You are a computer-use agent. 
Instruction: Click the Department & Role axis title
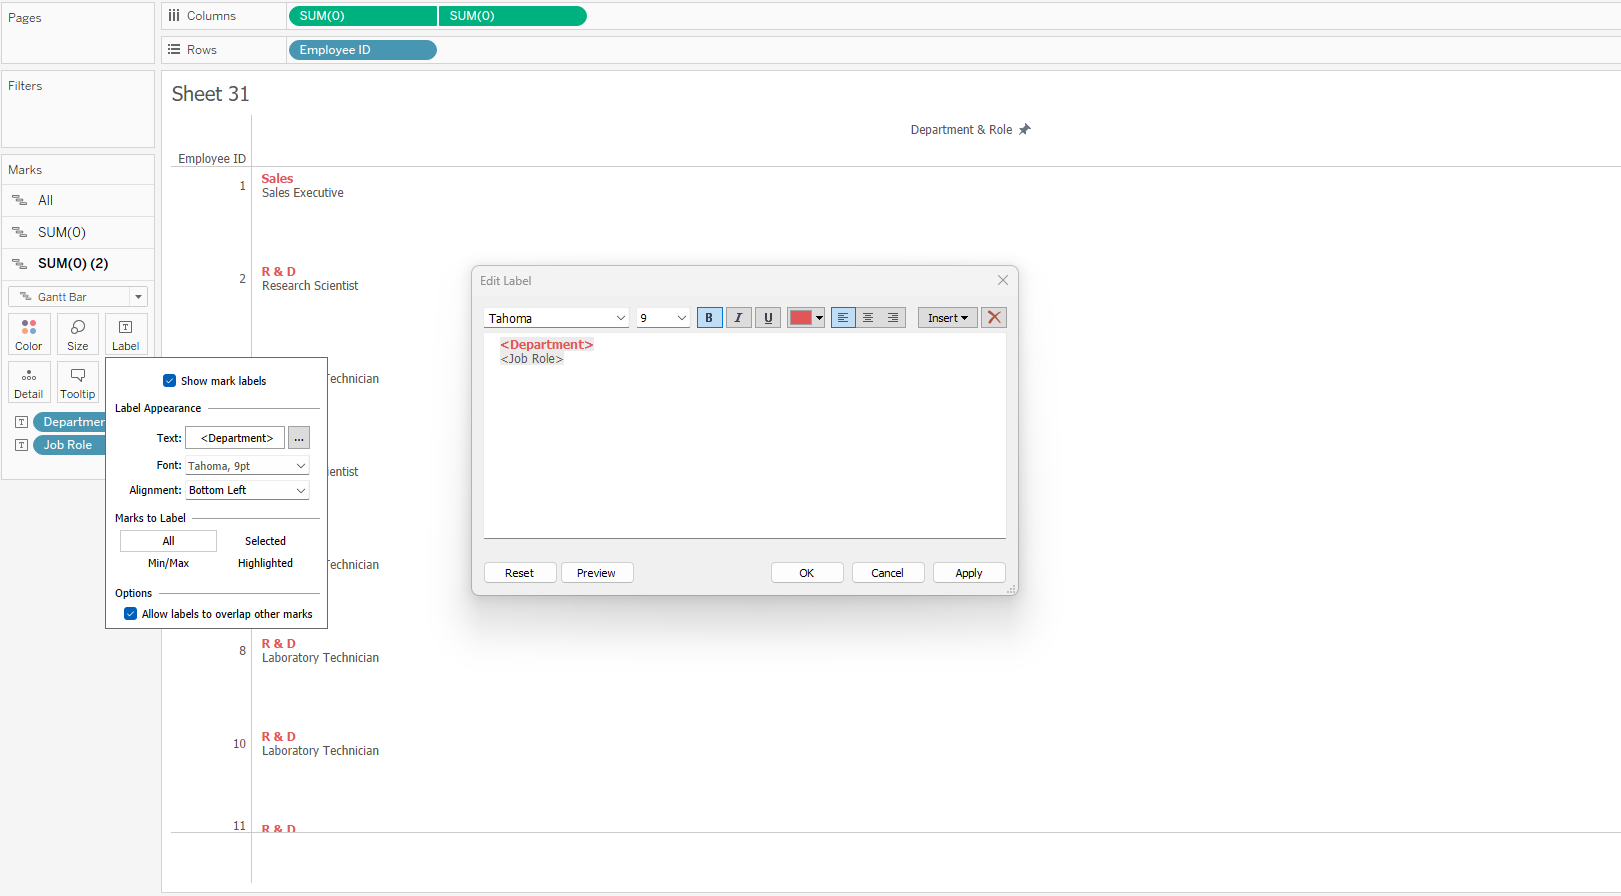pyautogui.click(x=961, y=130)
